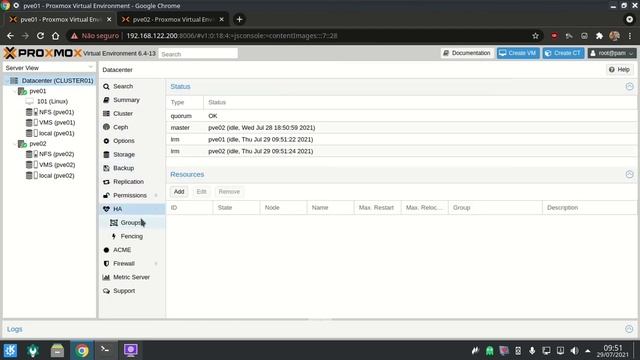
Task: Go to Chrome home page
Action: coord(56,36)
